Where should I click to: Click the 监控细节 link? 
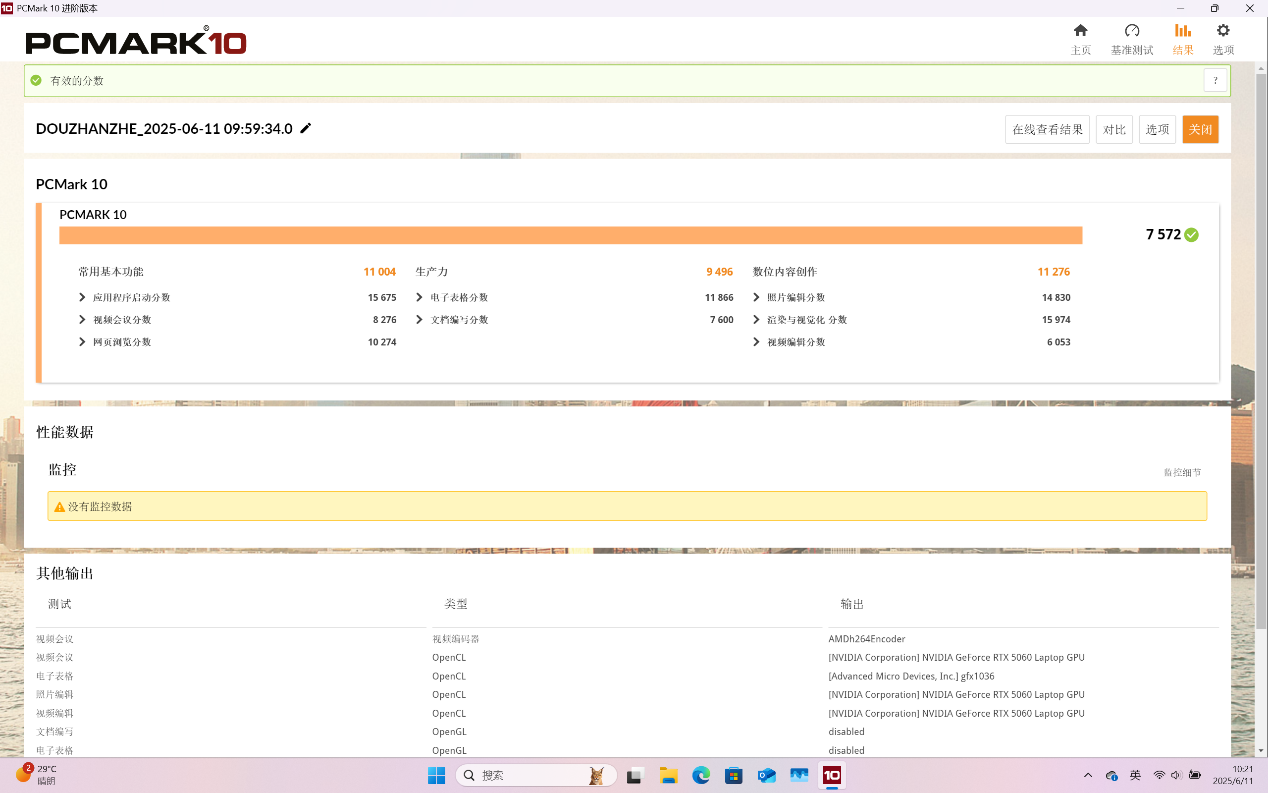point(1182,472)
